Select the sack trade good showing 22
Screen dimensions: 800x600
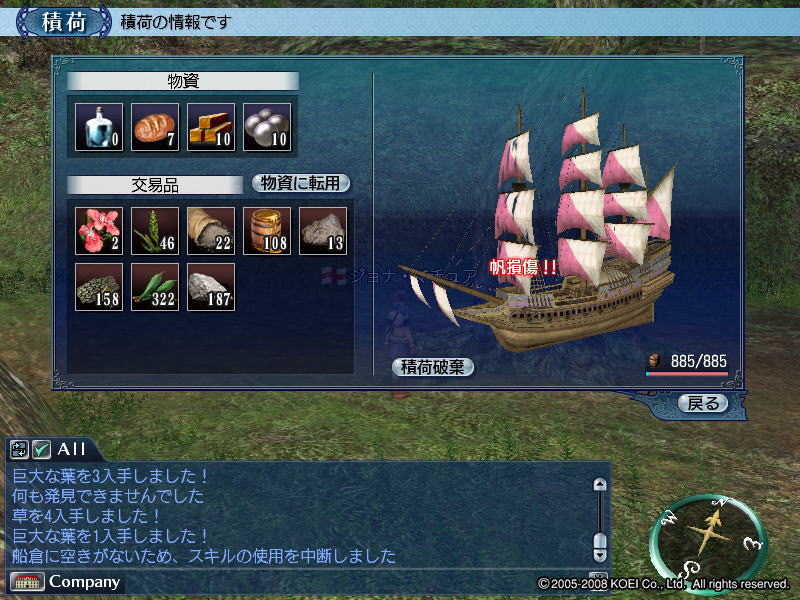tap(211, 231)
